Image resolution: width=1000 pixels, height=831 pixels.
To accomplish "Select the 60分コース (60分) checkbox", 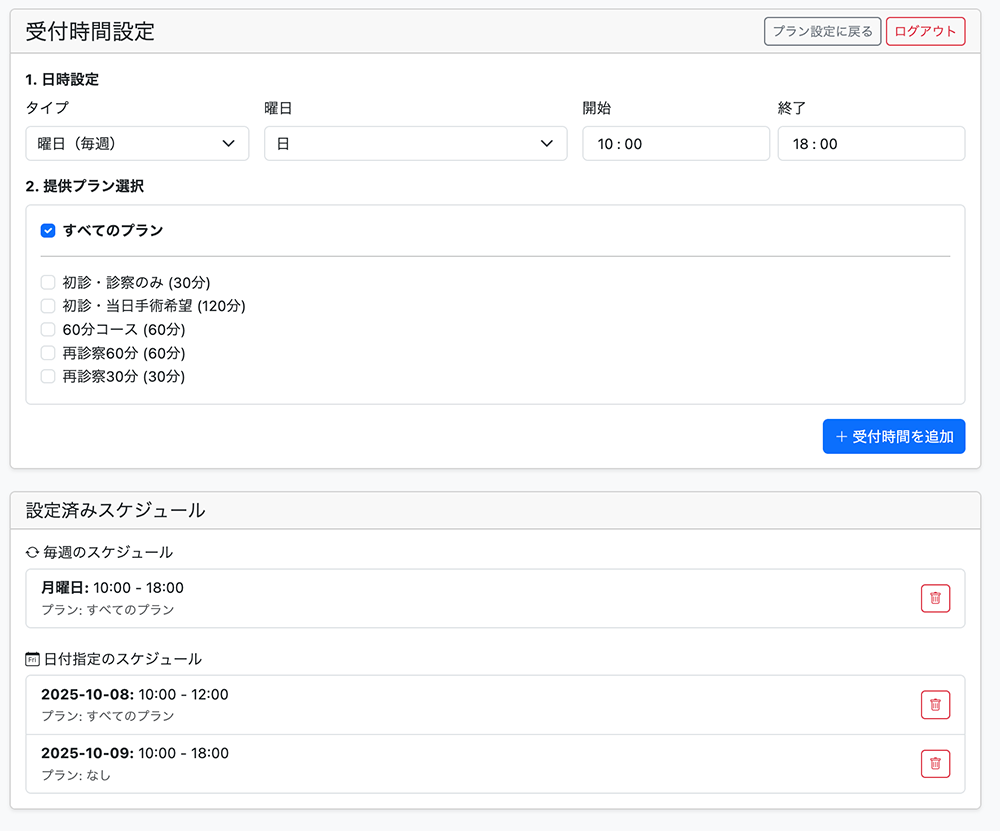I will pos(48,329).
